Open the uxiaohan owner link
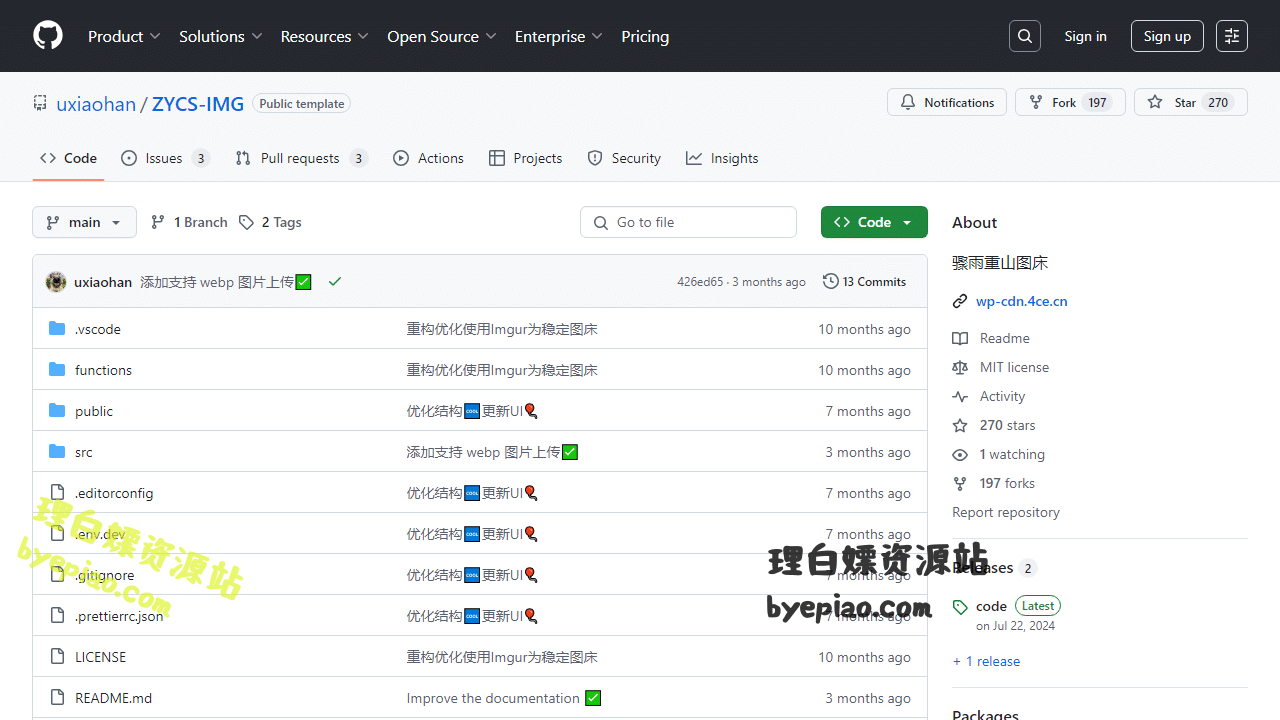Screen dimensions: 1280x720 96,103
